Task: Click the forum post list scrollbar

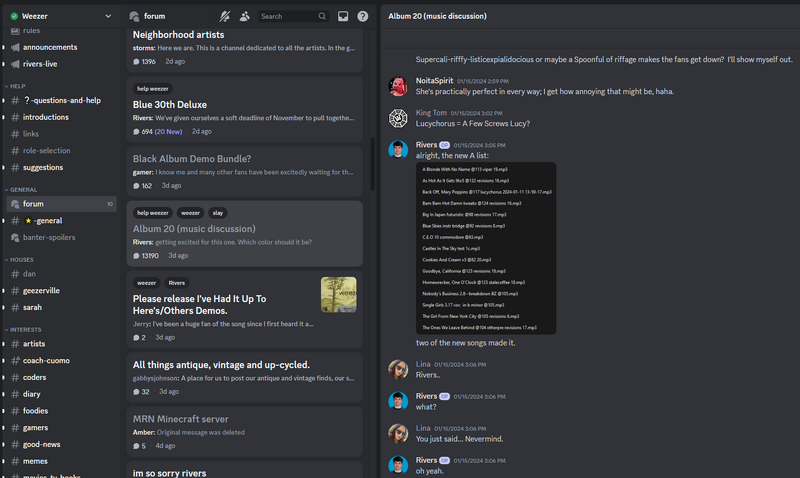Action: (x=372, y=170)
